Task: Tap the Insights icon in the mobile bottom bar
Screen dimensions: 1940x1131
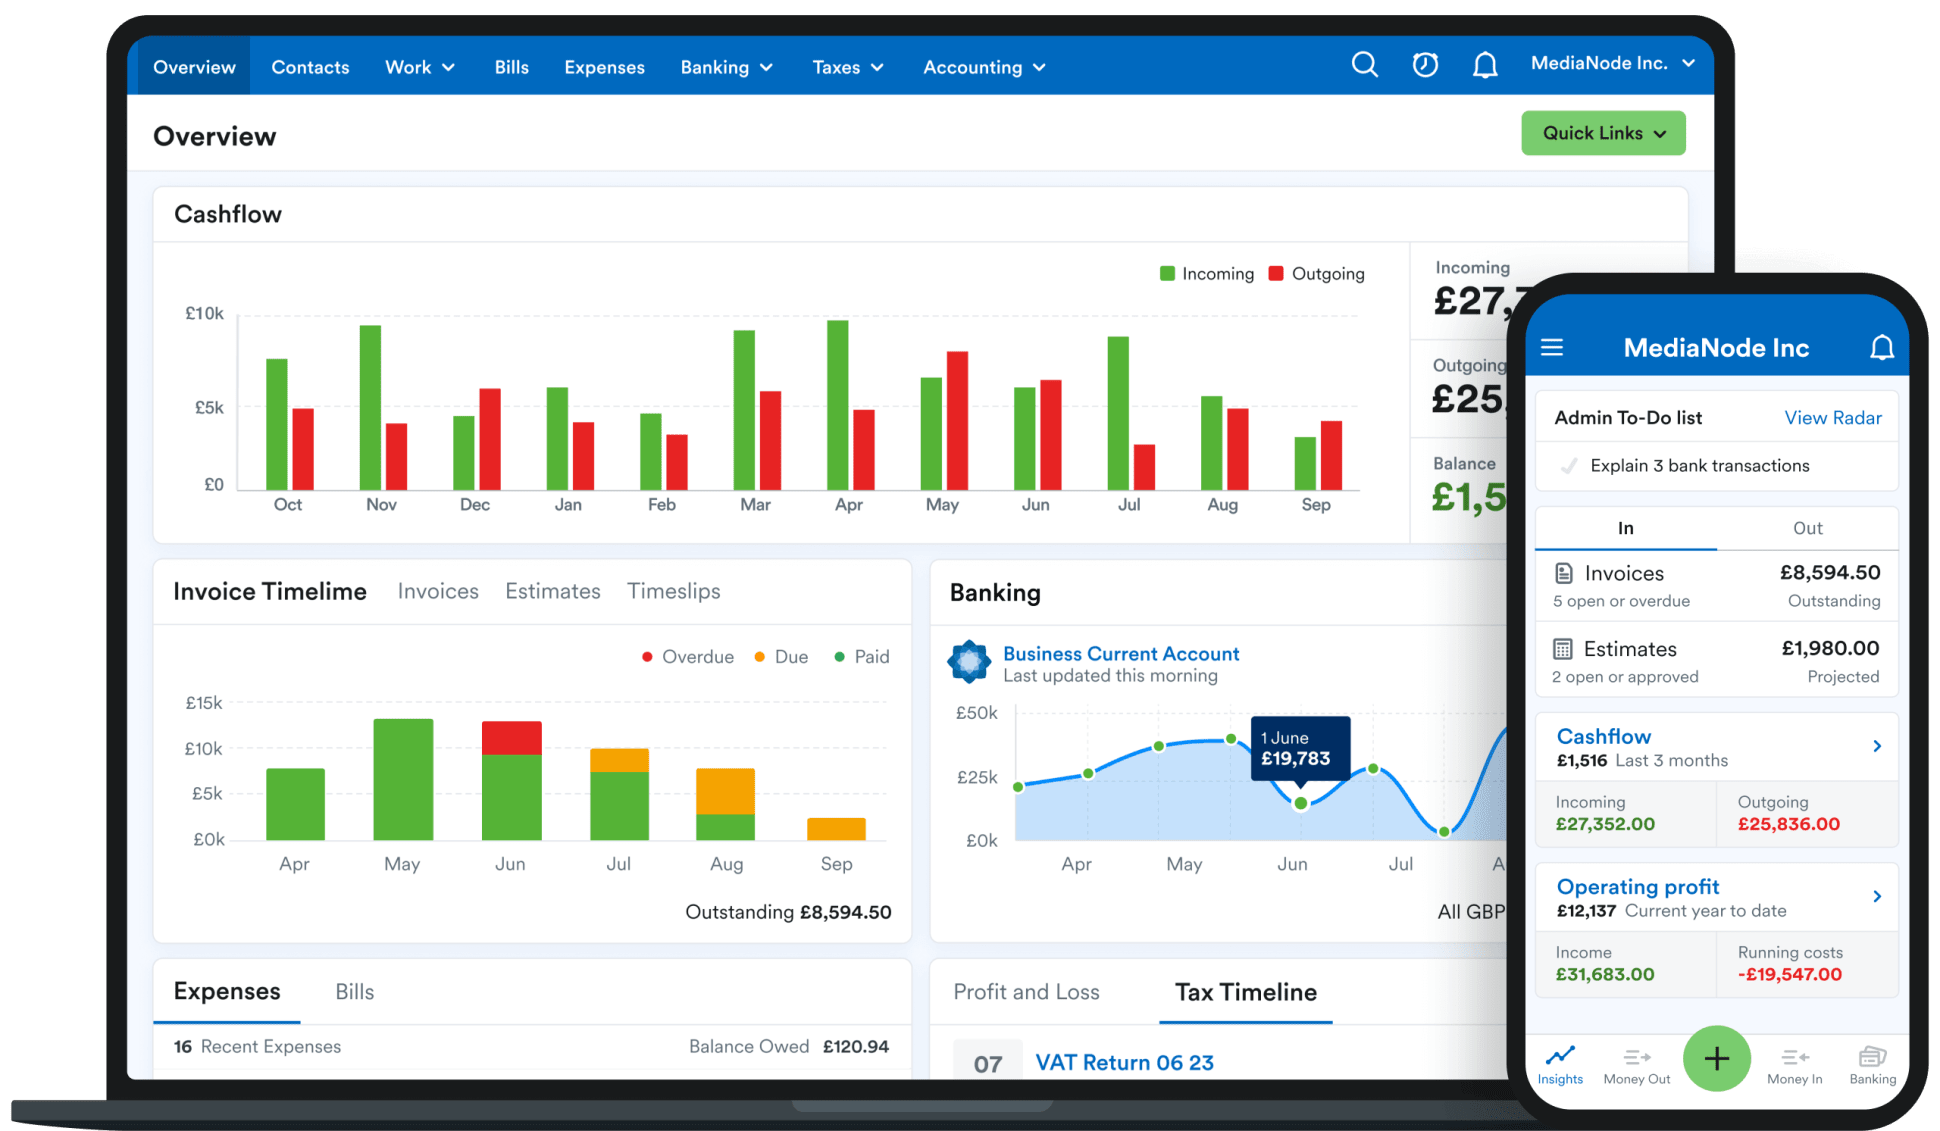Action: click(x=1559, y=1063)
